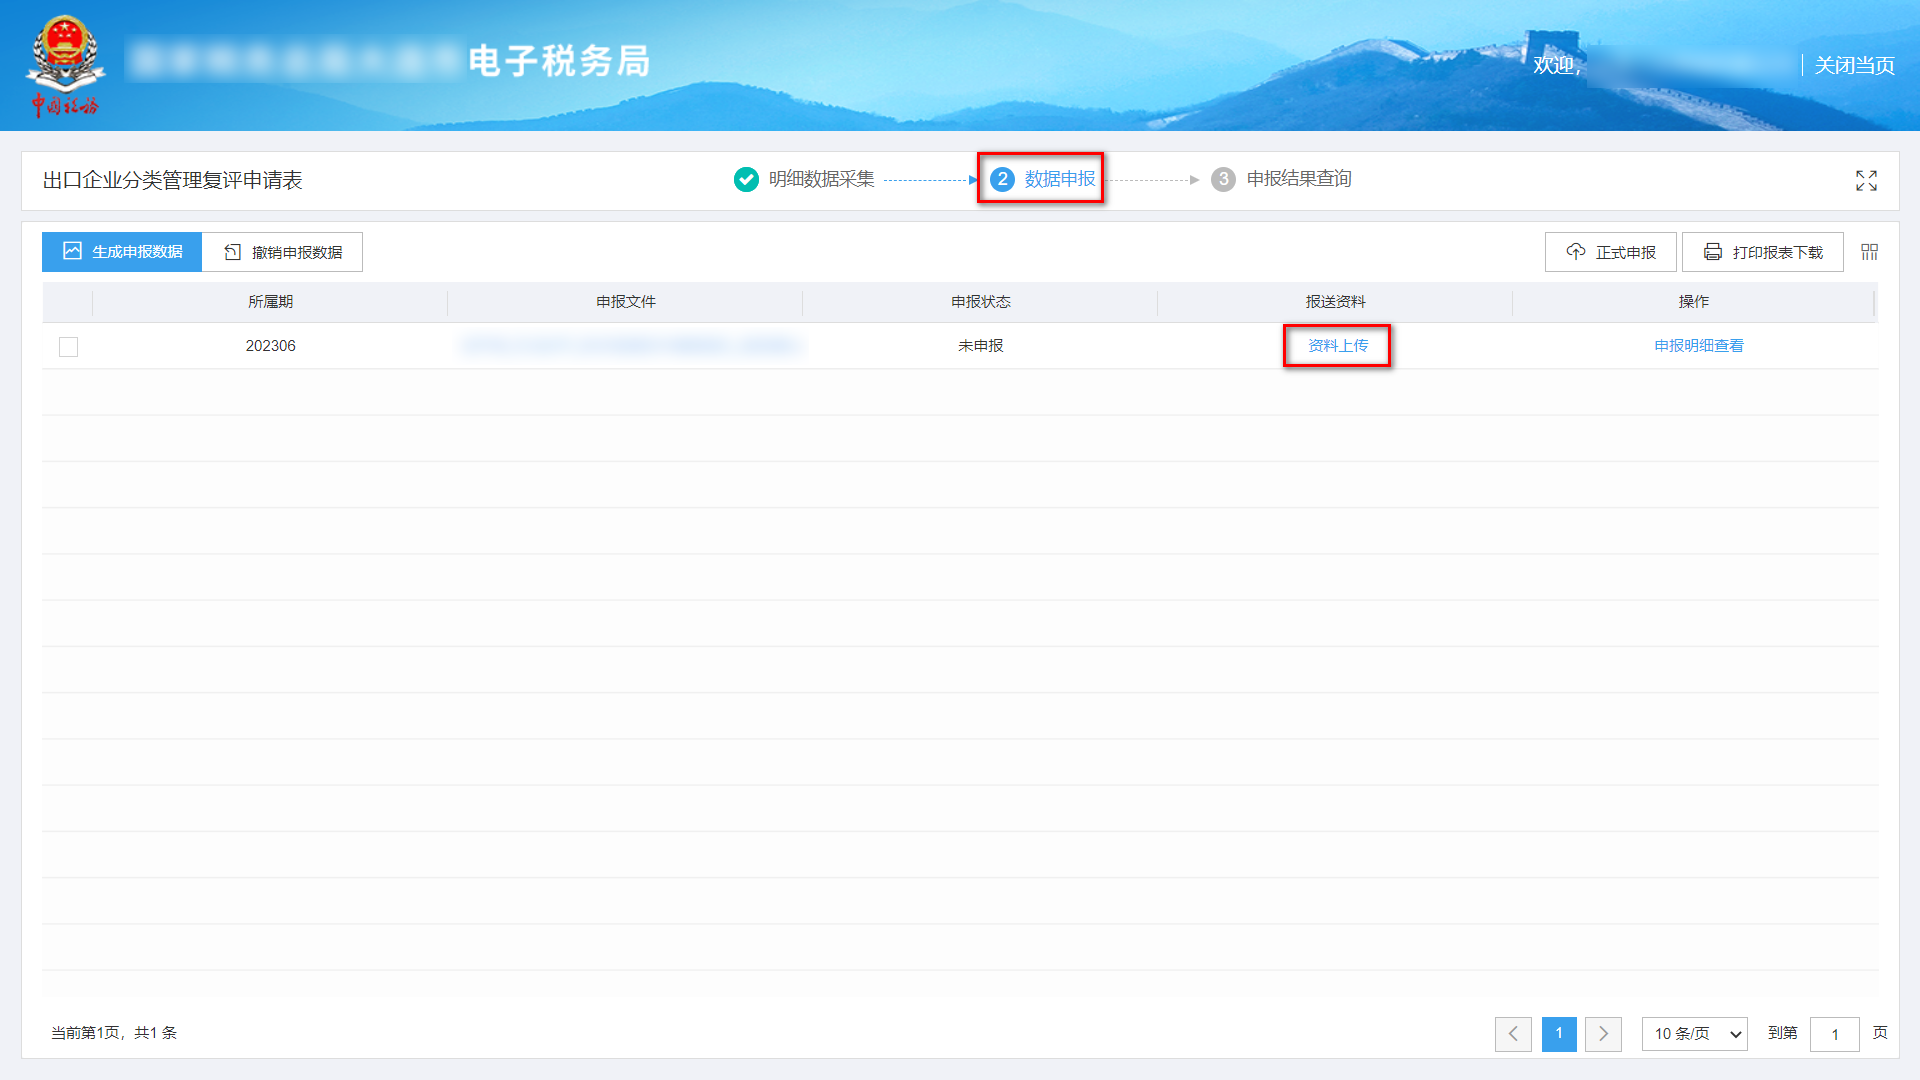Click the undo arrow icon on 撤销申报数据
Screen dimensions: 1920x1080
point(230,251)
